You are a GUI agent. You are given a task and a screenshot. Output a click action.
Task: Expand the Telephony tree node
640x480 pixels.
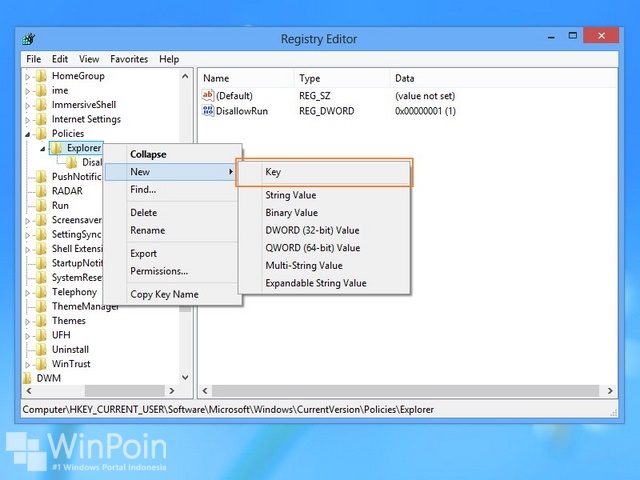[27, 293]
